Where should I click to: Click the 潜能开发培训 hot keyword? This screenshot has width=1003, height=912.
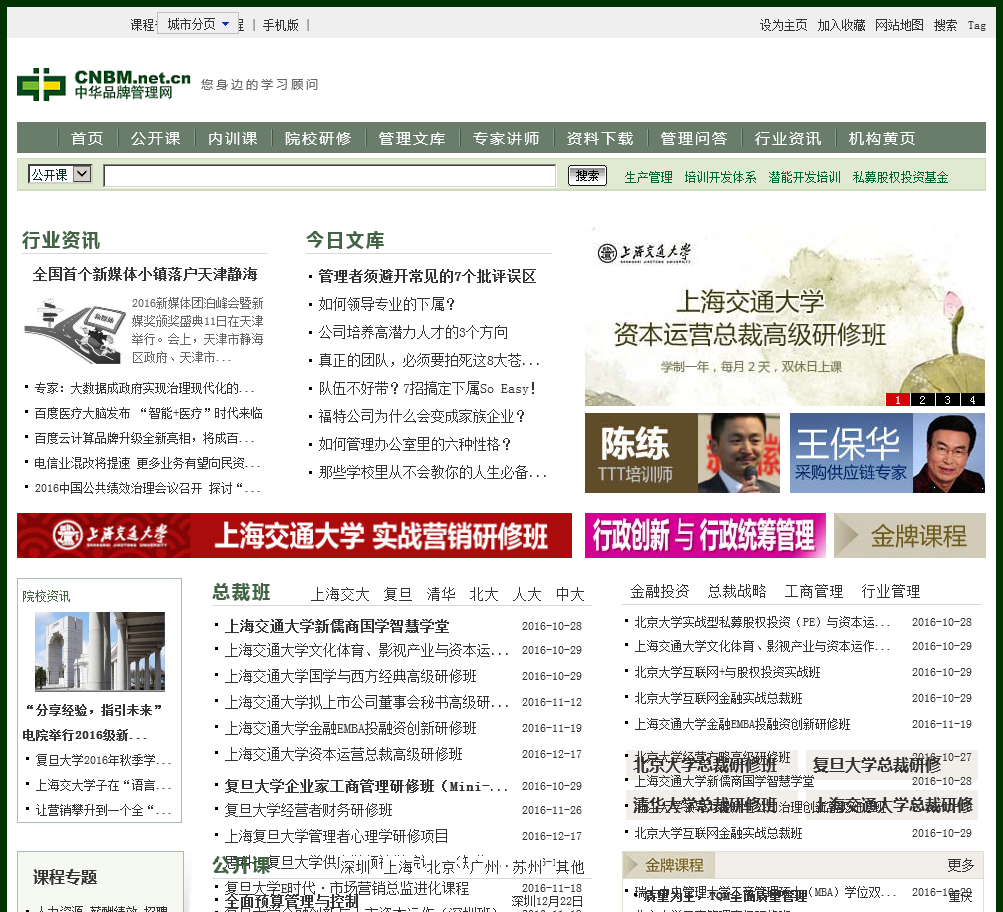pyautogui.click(x=805, y=177)
